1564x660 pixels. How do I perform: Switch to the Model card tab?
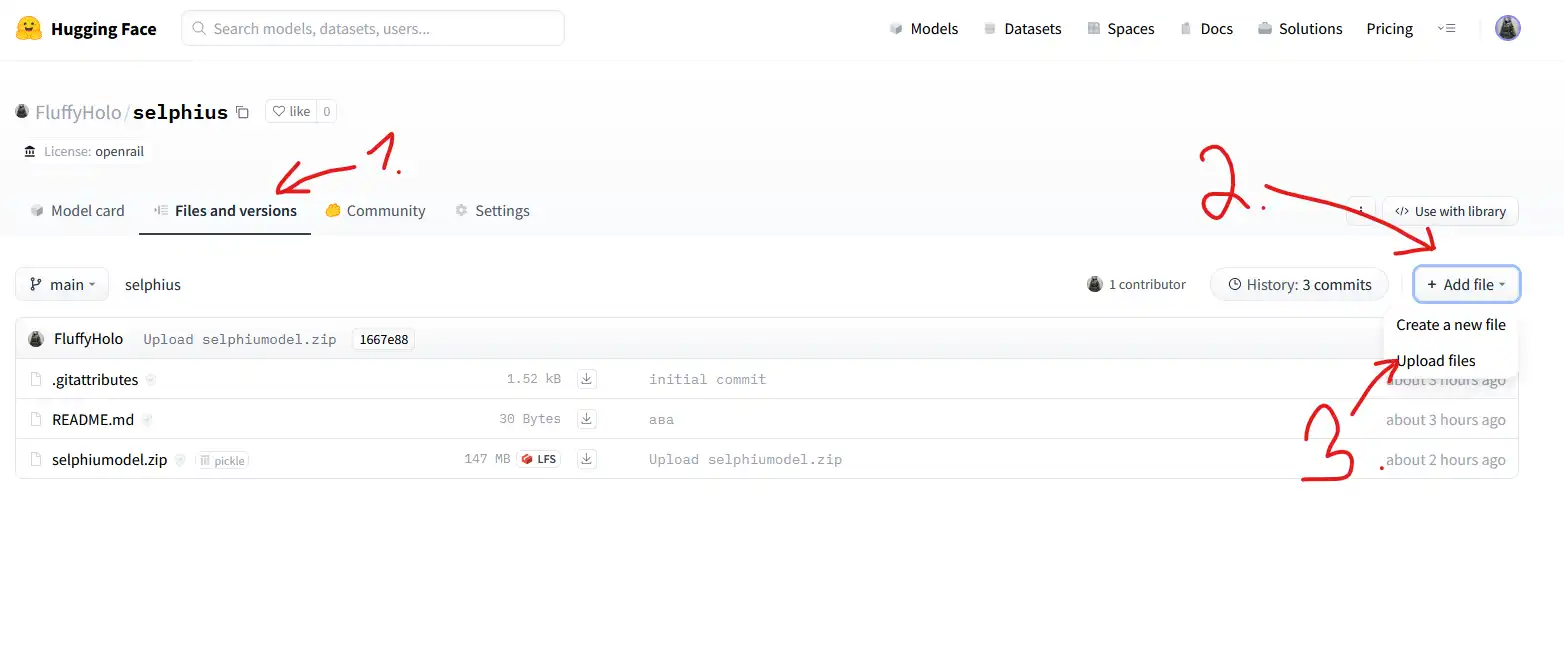pyautogui.click(x=77, y=210)
